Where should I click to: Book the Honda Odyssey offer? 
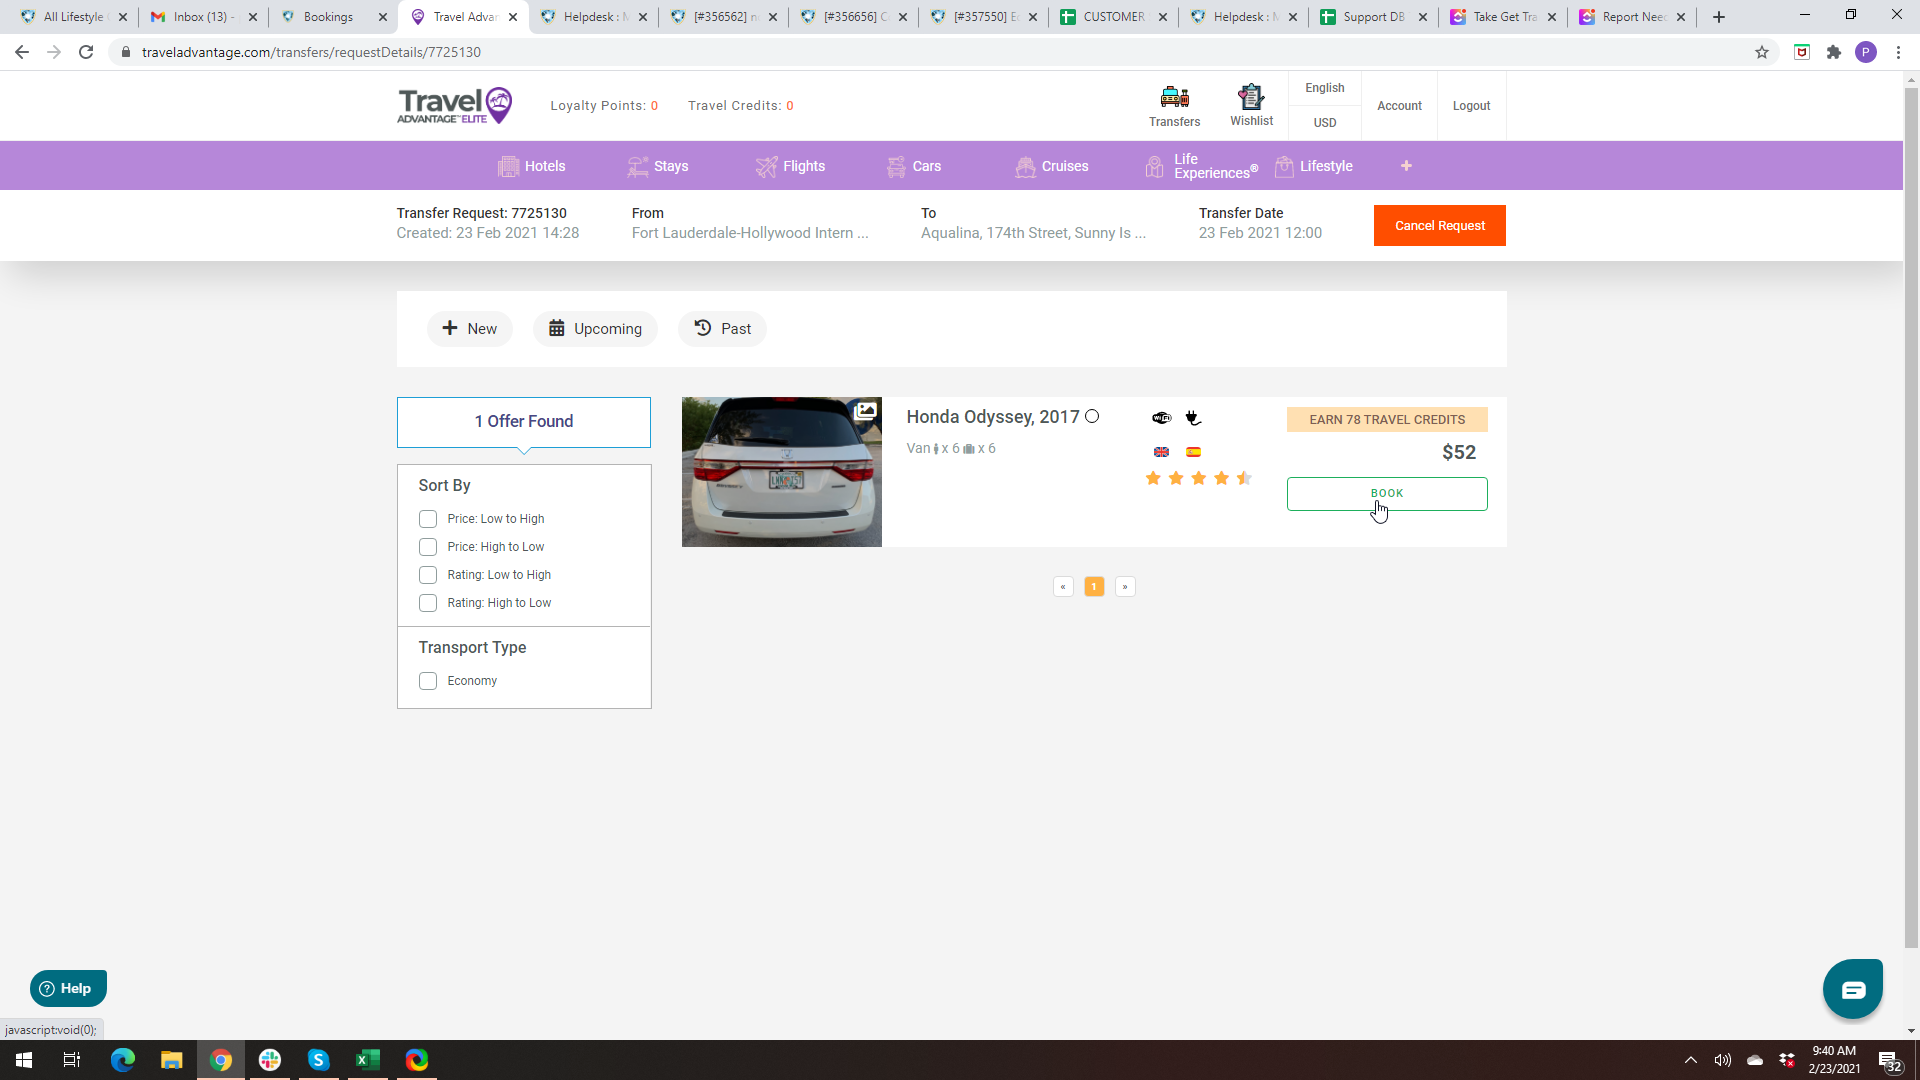[1386, 494]
